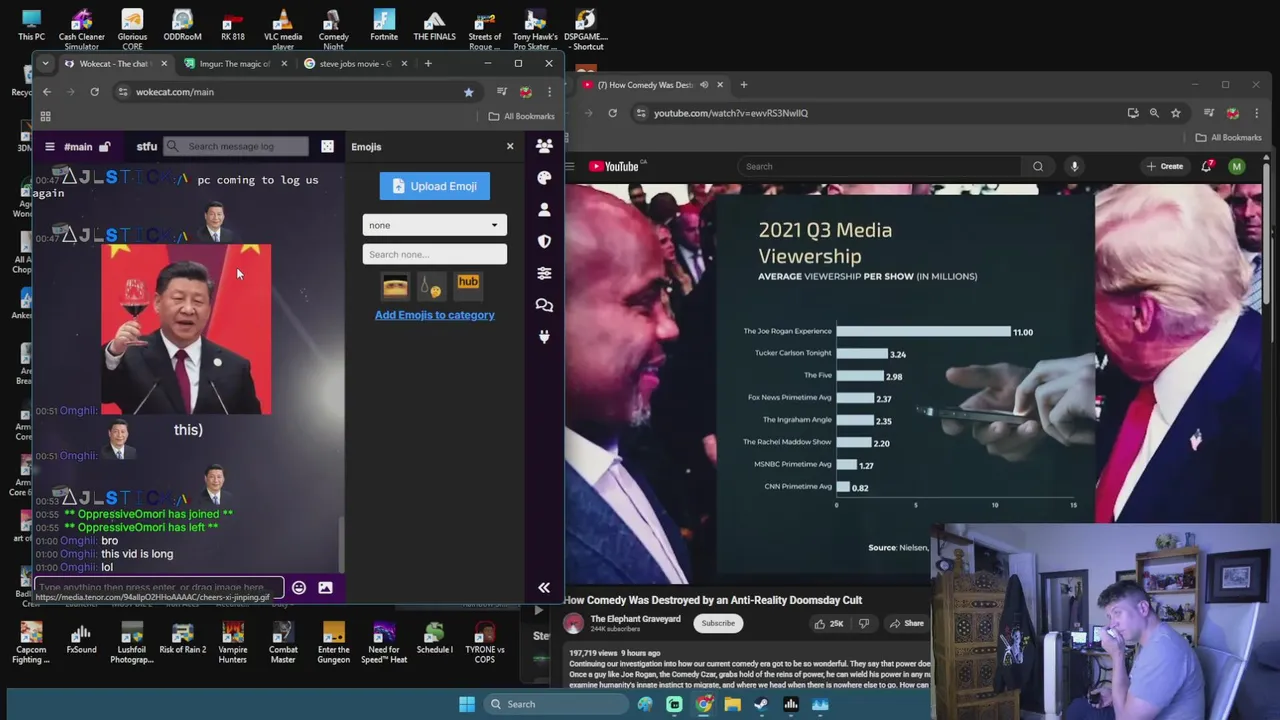Open the chat bubbles sidebar icon
Image resolution: width=1280 pixels, height=720 pixels.
544,305
